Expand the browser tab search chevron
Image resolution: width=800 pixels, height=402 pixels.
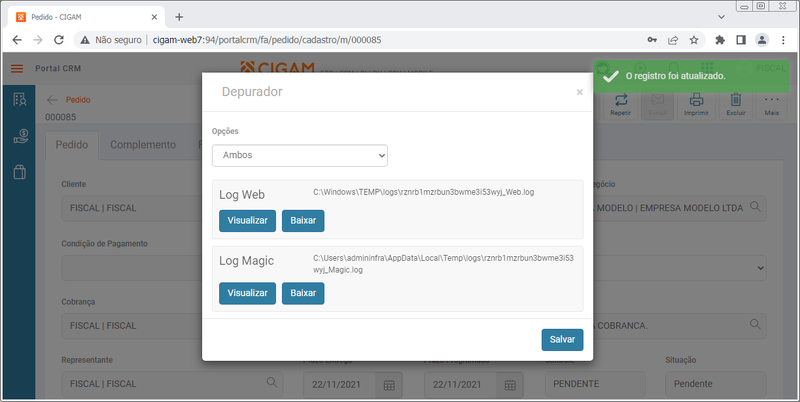[721, 17]
